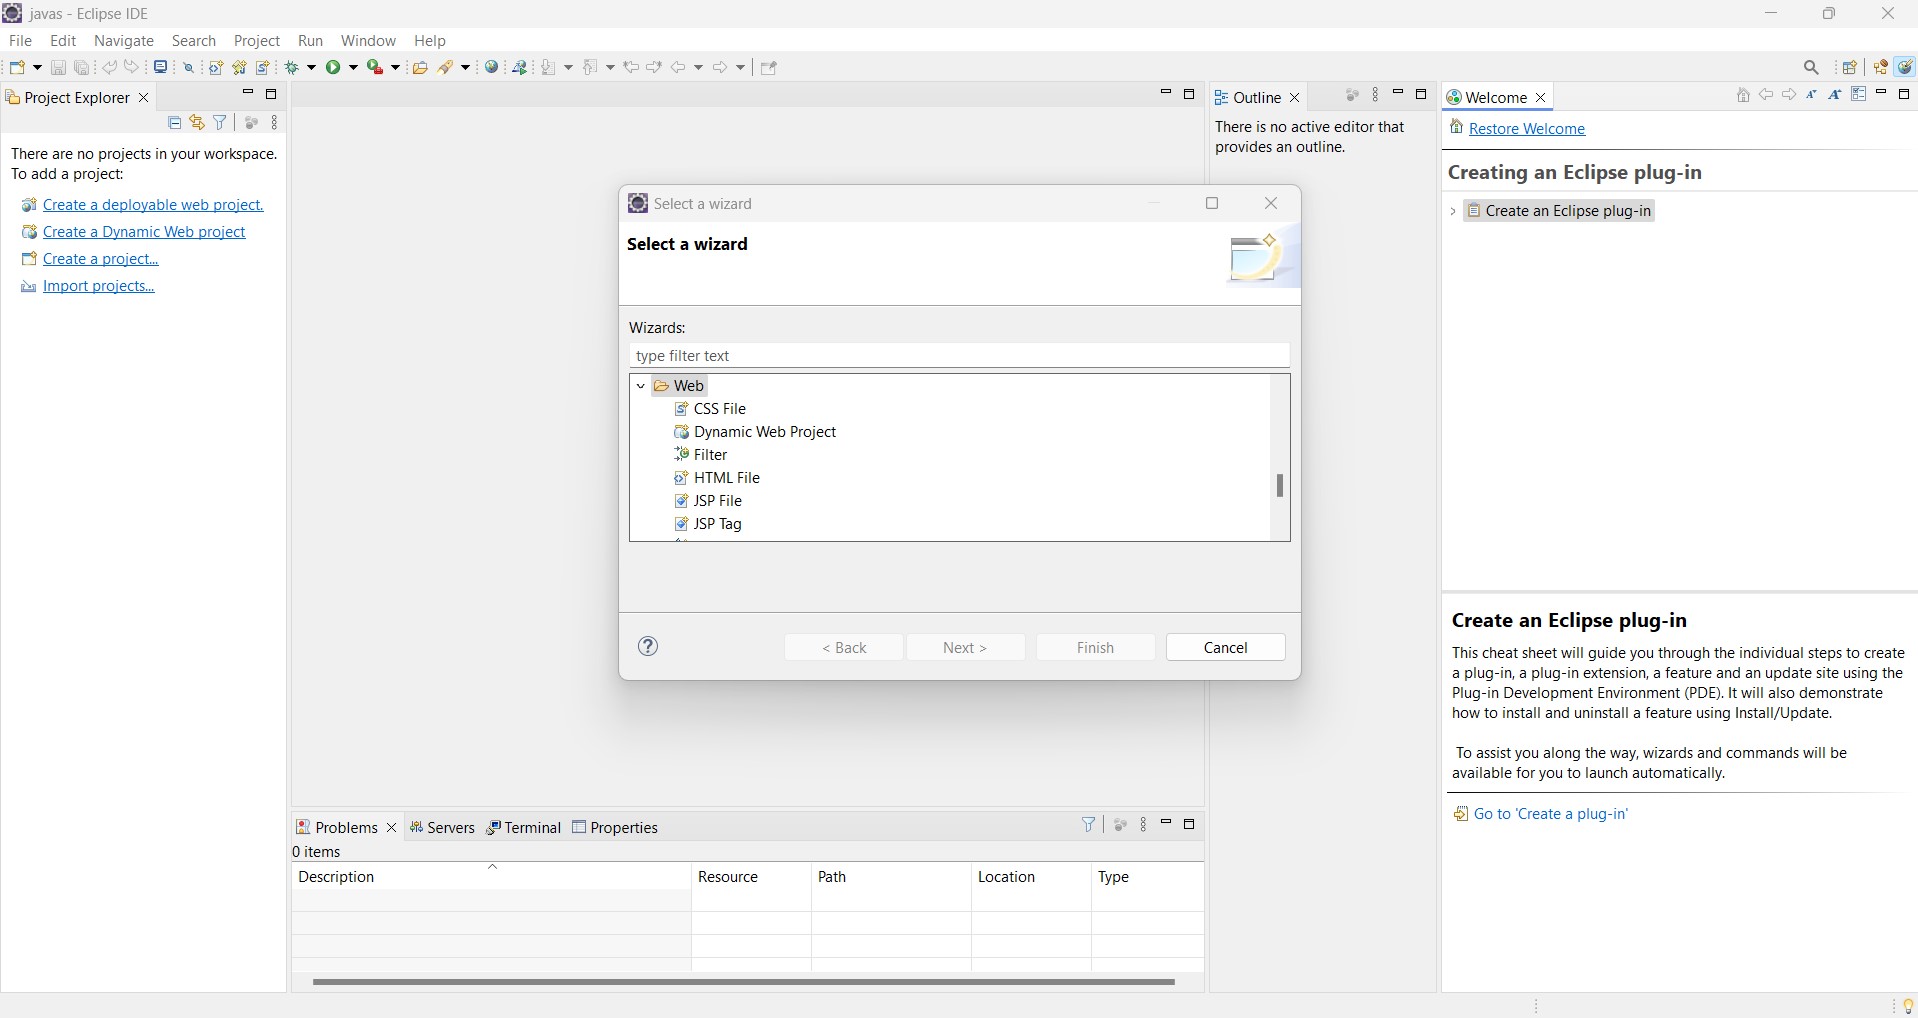Expand the 'Create an Eclipse plug-in' item
The width and height of the screenshot is (1918, 1018).
coord(1453,211)
